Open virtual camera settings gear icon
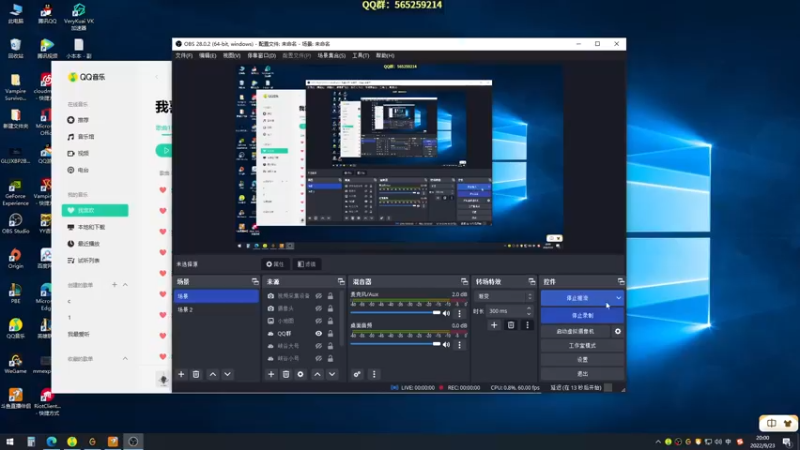The height and width of the screenshot is (450, 800). 618,332
